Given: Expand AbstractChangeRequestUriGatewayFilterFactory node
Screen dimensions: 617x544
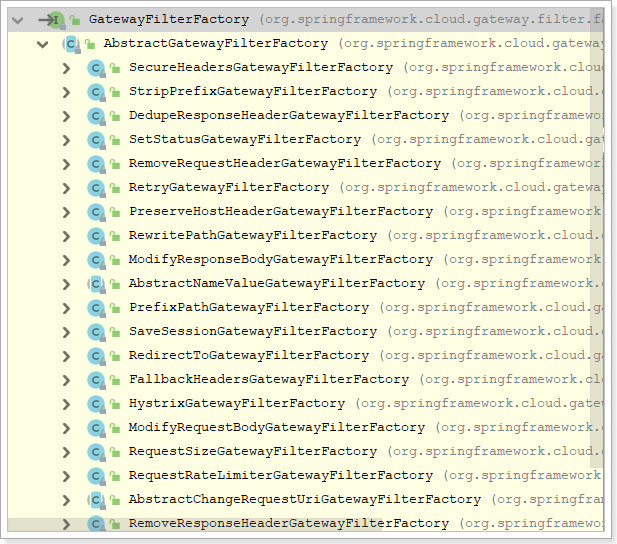Looking at the screenshot, I should [x=66, y=501].
